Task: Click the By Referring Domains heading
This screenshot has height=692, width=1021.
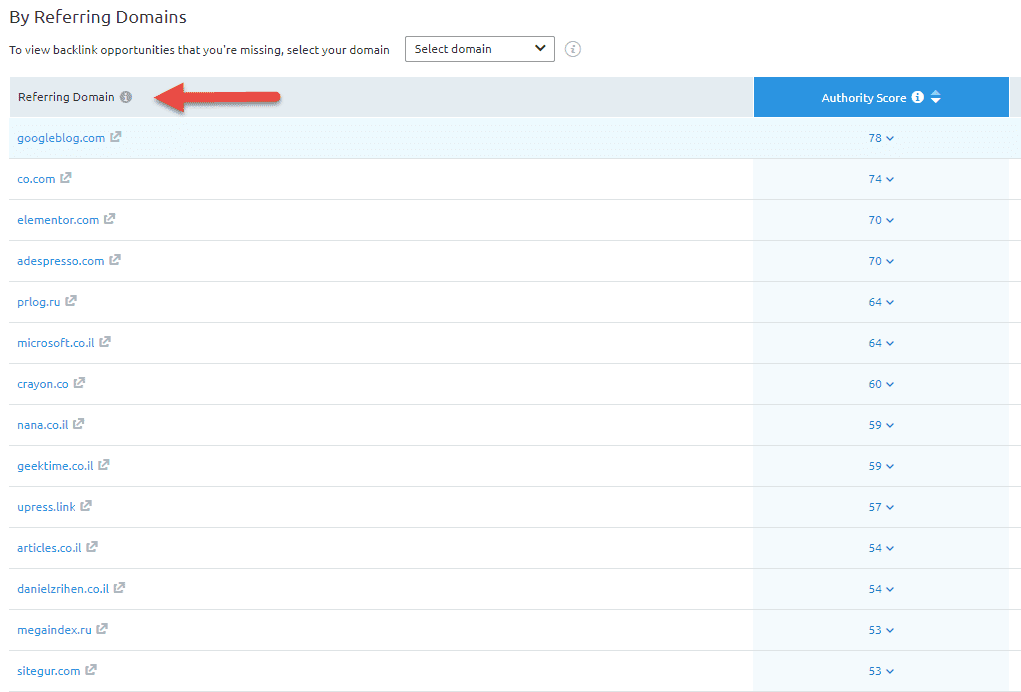Action: click(x=98, y=17)
